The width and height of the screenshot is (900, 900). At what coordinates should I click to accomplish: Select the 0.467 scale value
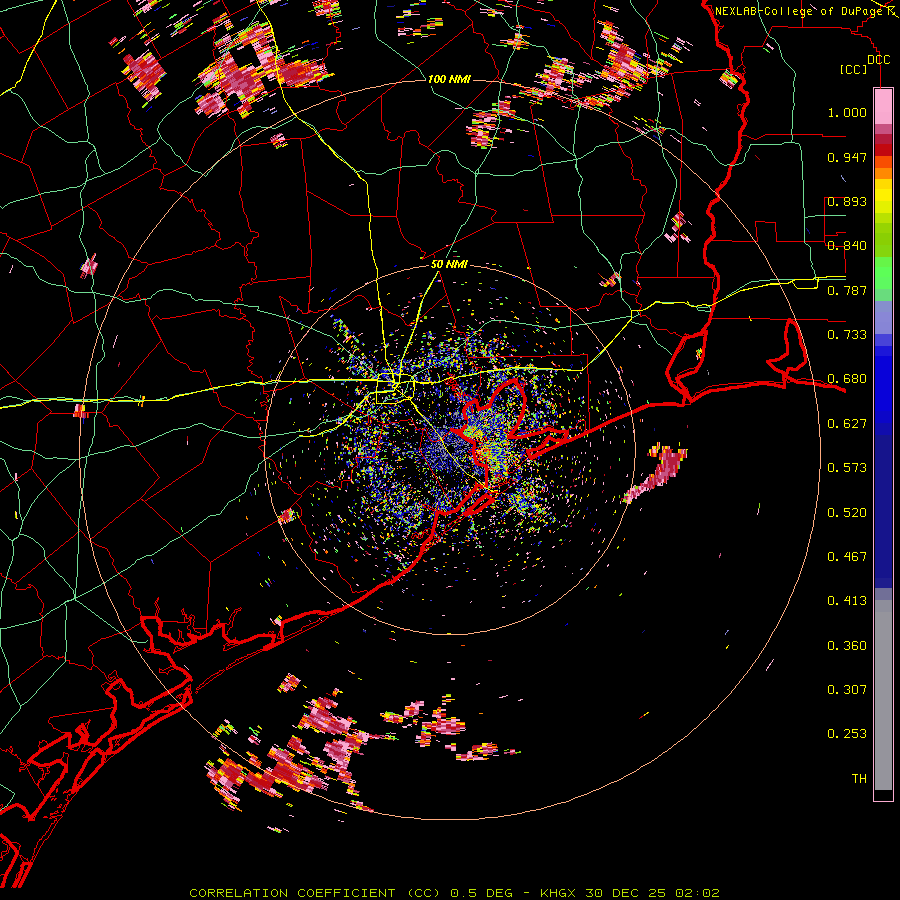[x=847, y=557]
